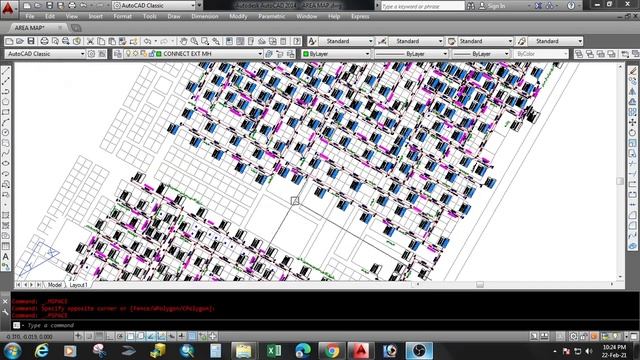Click the Table Style icon

click(x=452, y=41)
